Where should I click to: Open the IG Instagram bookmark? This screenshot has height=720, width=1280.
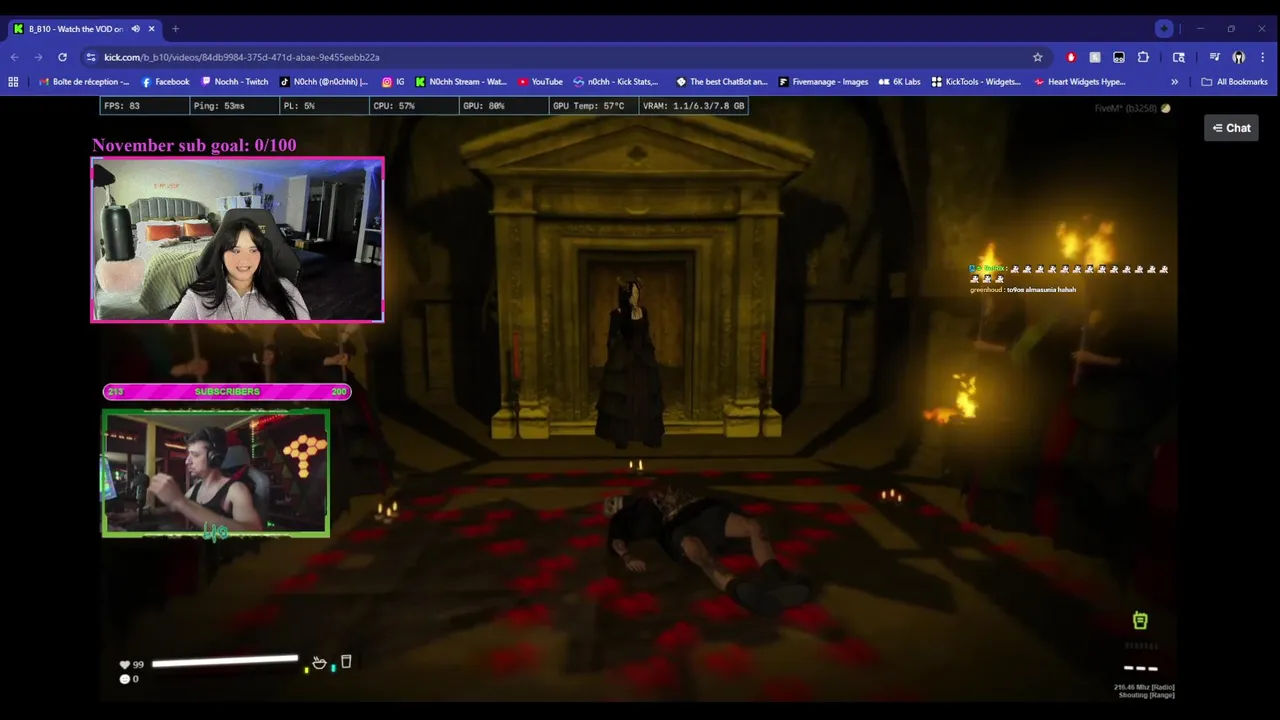[393, 82]
